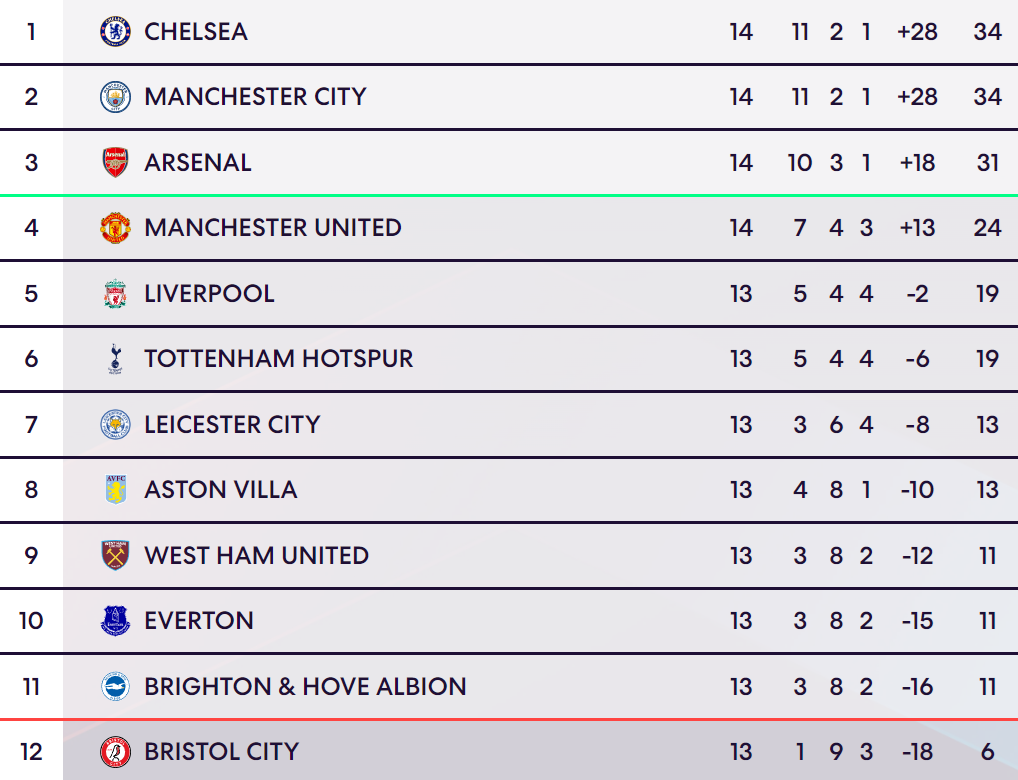The height and width of the screenshot is (780, 1018).
Task: Click the Manchester United club crest
Action: click(x=115, y=228)
